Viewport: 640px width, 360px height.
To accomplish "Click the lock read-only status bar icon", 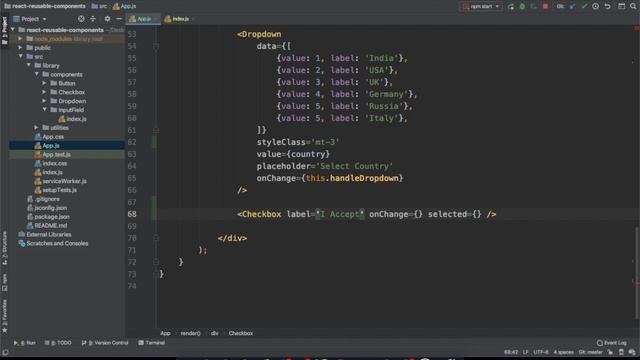I will click(610, 352).
